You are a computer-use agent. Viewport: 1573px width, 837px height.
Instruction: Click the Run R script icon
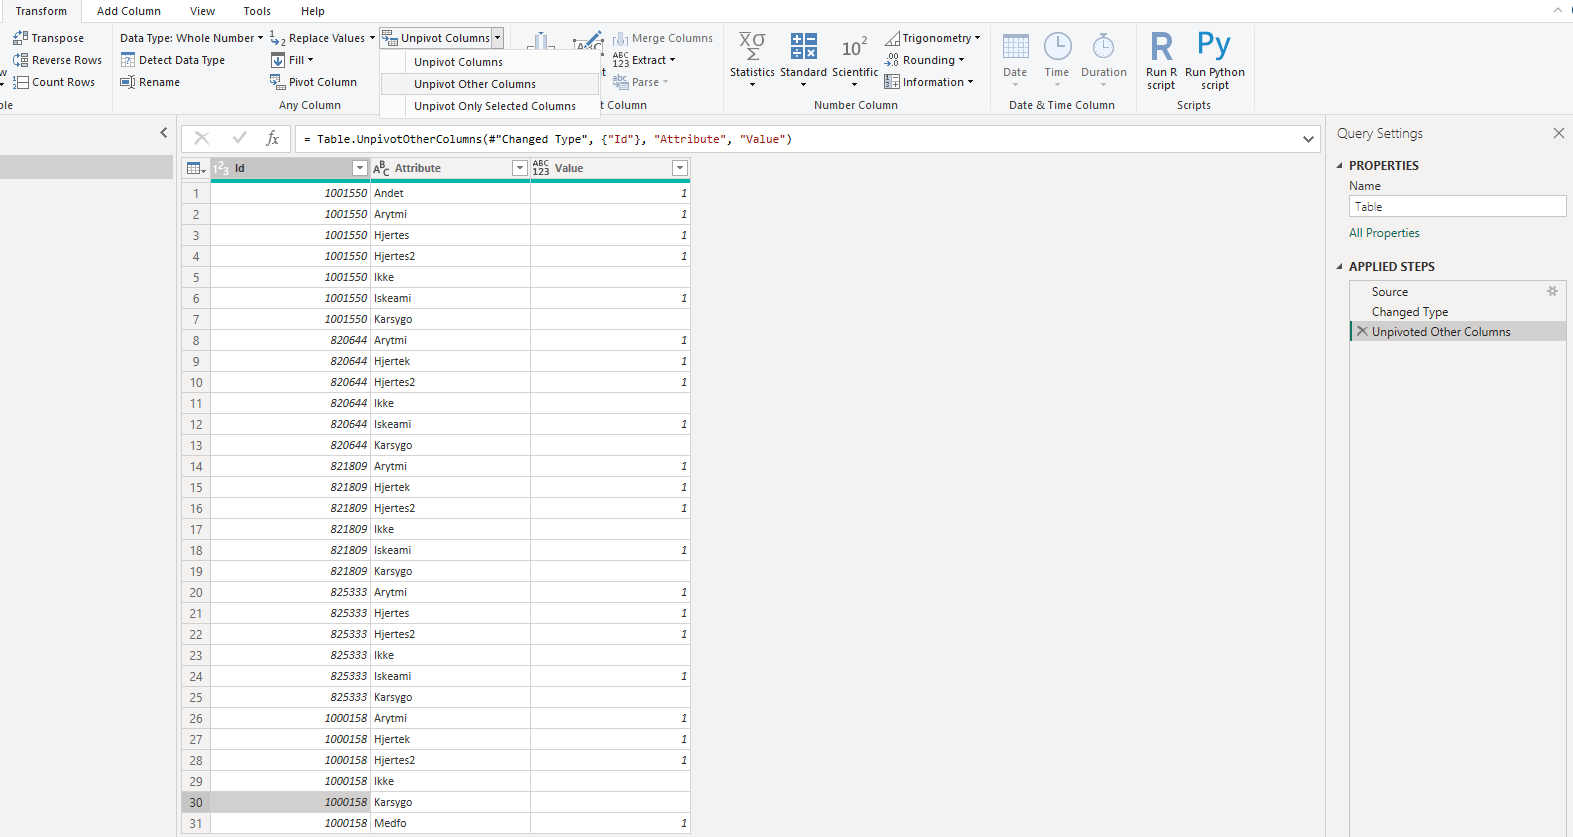pos(1161,46)
